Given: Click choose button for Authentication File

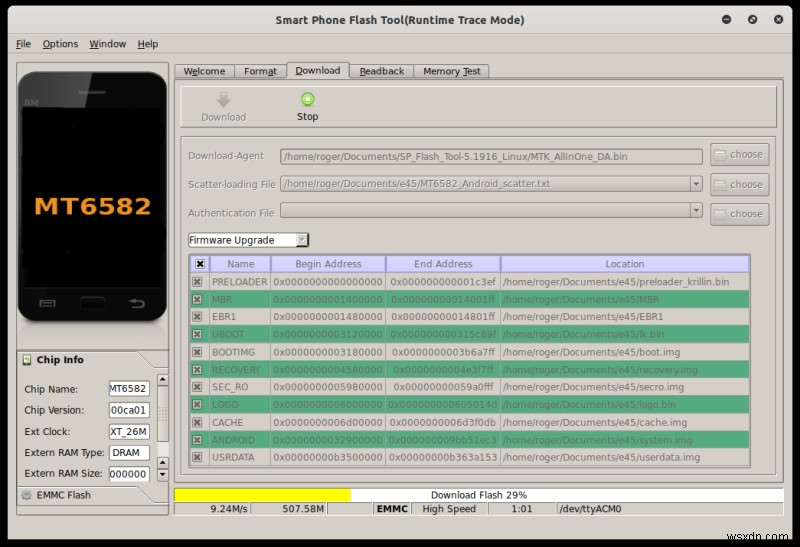Looking at the screenshot, I should [739, 214].
